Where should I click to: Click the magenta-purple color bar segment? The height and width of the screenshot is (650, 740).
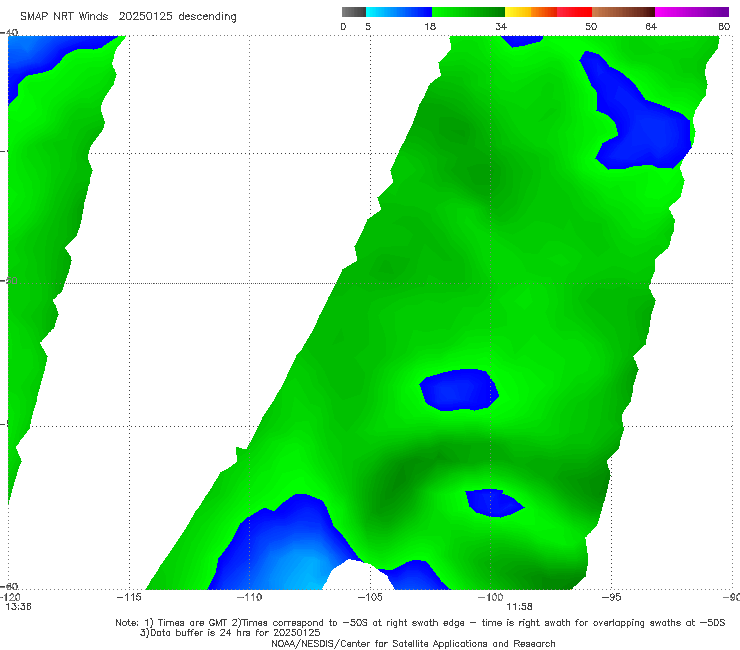coord(692,12)
